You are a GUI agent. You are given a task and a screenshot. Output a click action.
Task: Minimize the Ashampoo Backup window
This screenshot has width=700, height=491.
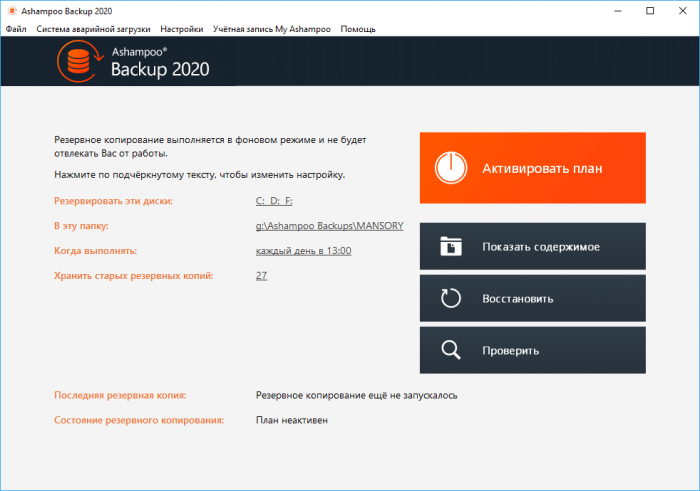tap(618, 11)
